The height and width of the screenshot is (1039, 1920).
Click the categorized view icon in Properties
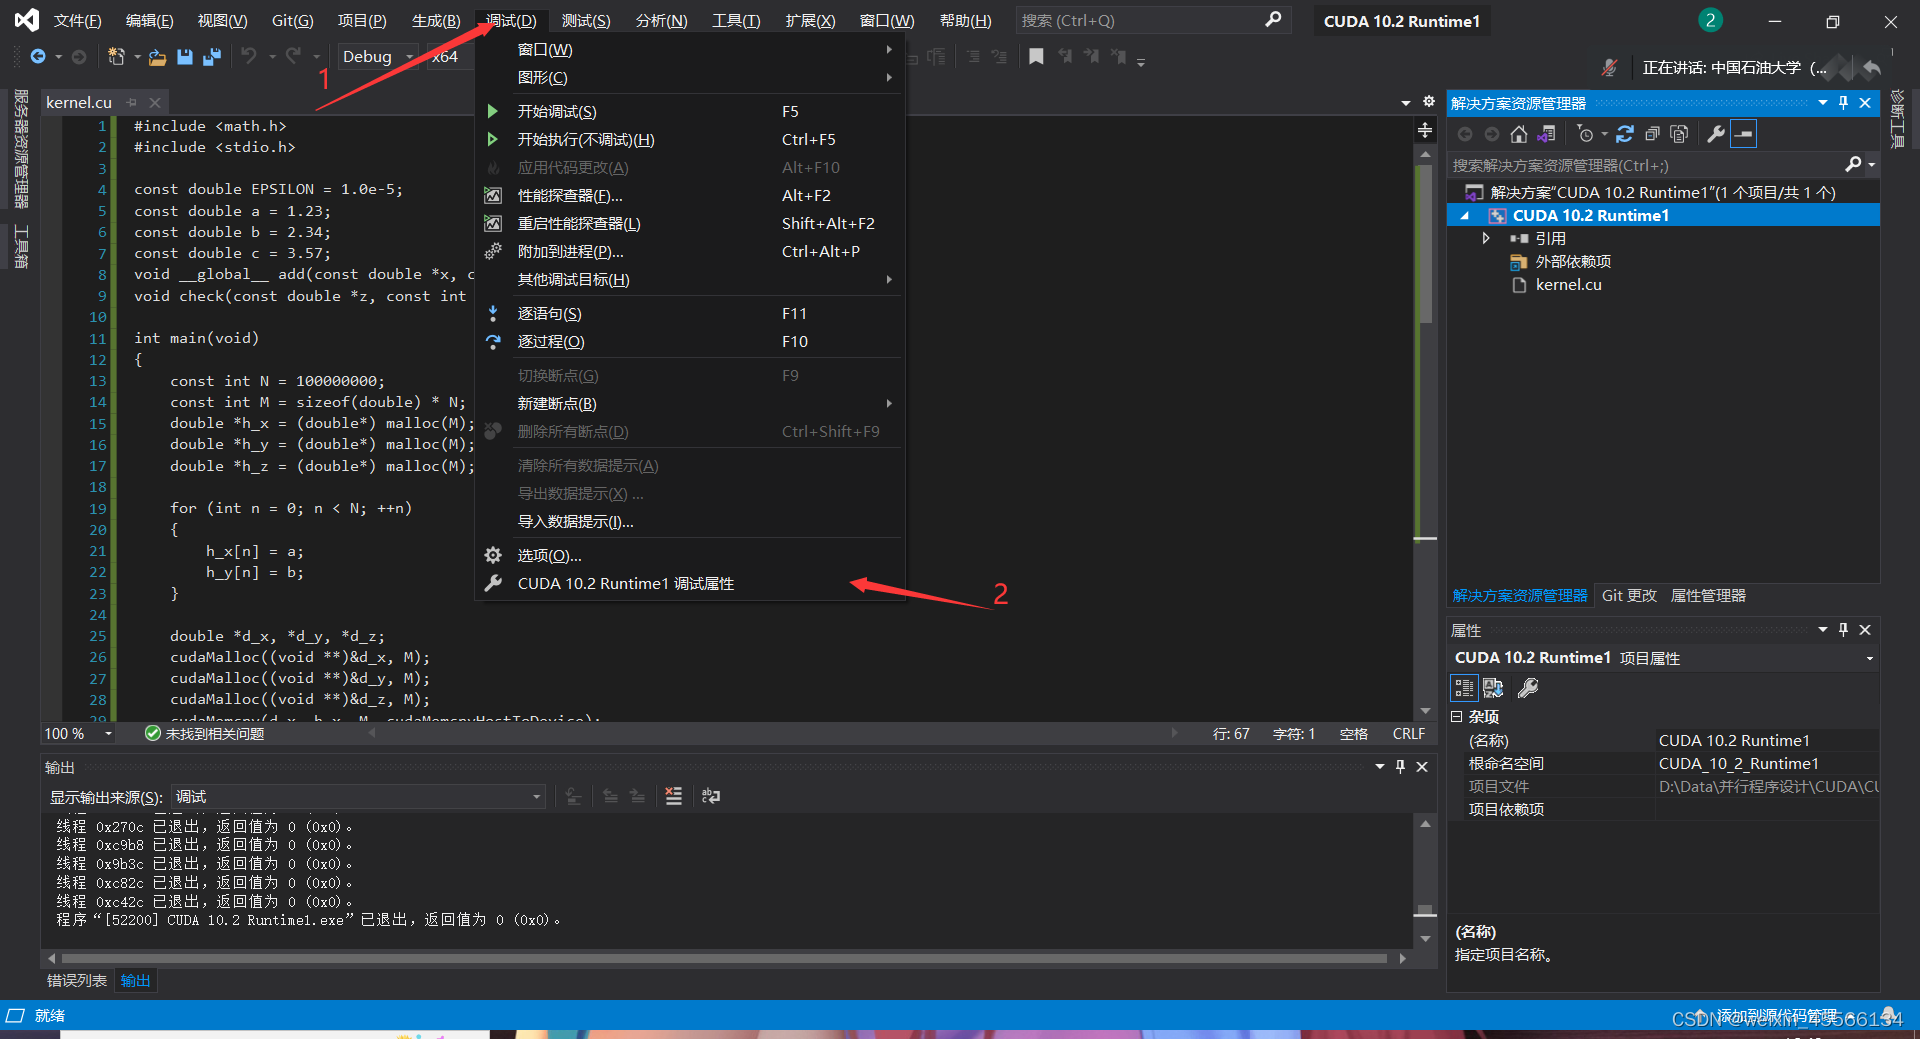[1464, 688]
